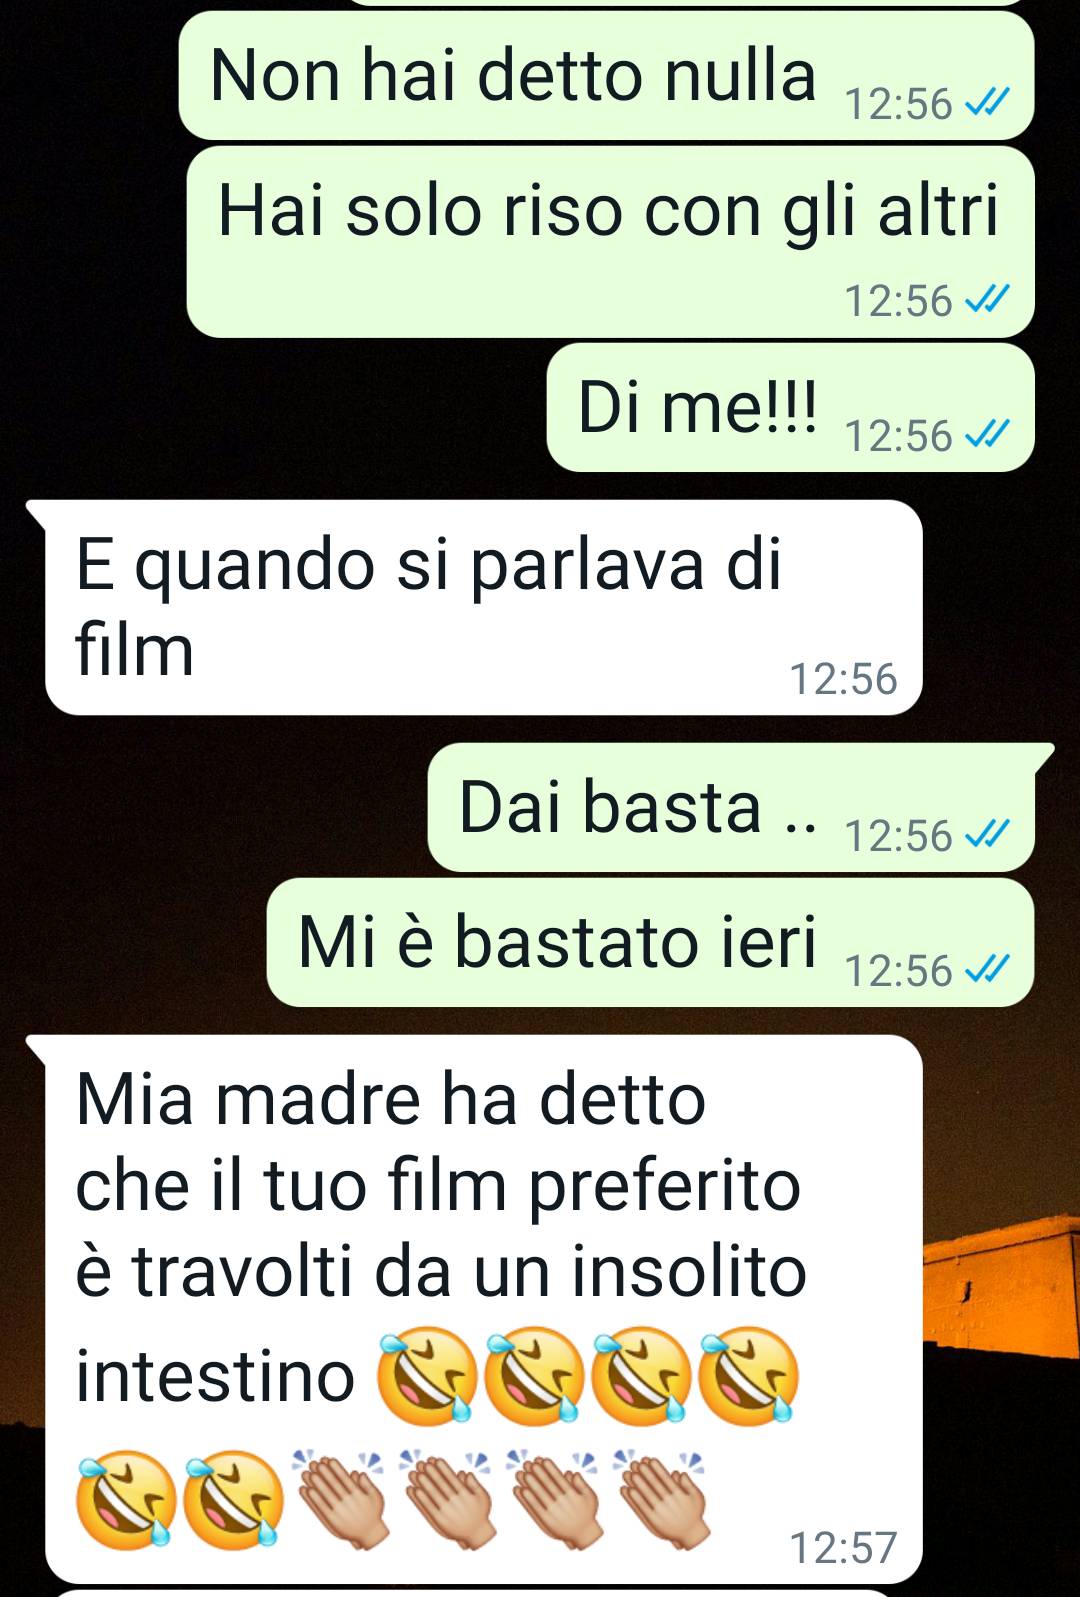Tap the blue ticks beside 'Di me!!!'
This screenshot has width=1080, height=1597.
point(987,434)
